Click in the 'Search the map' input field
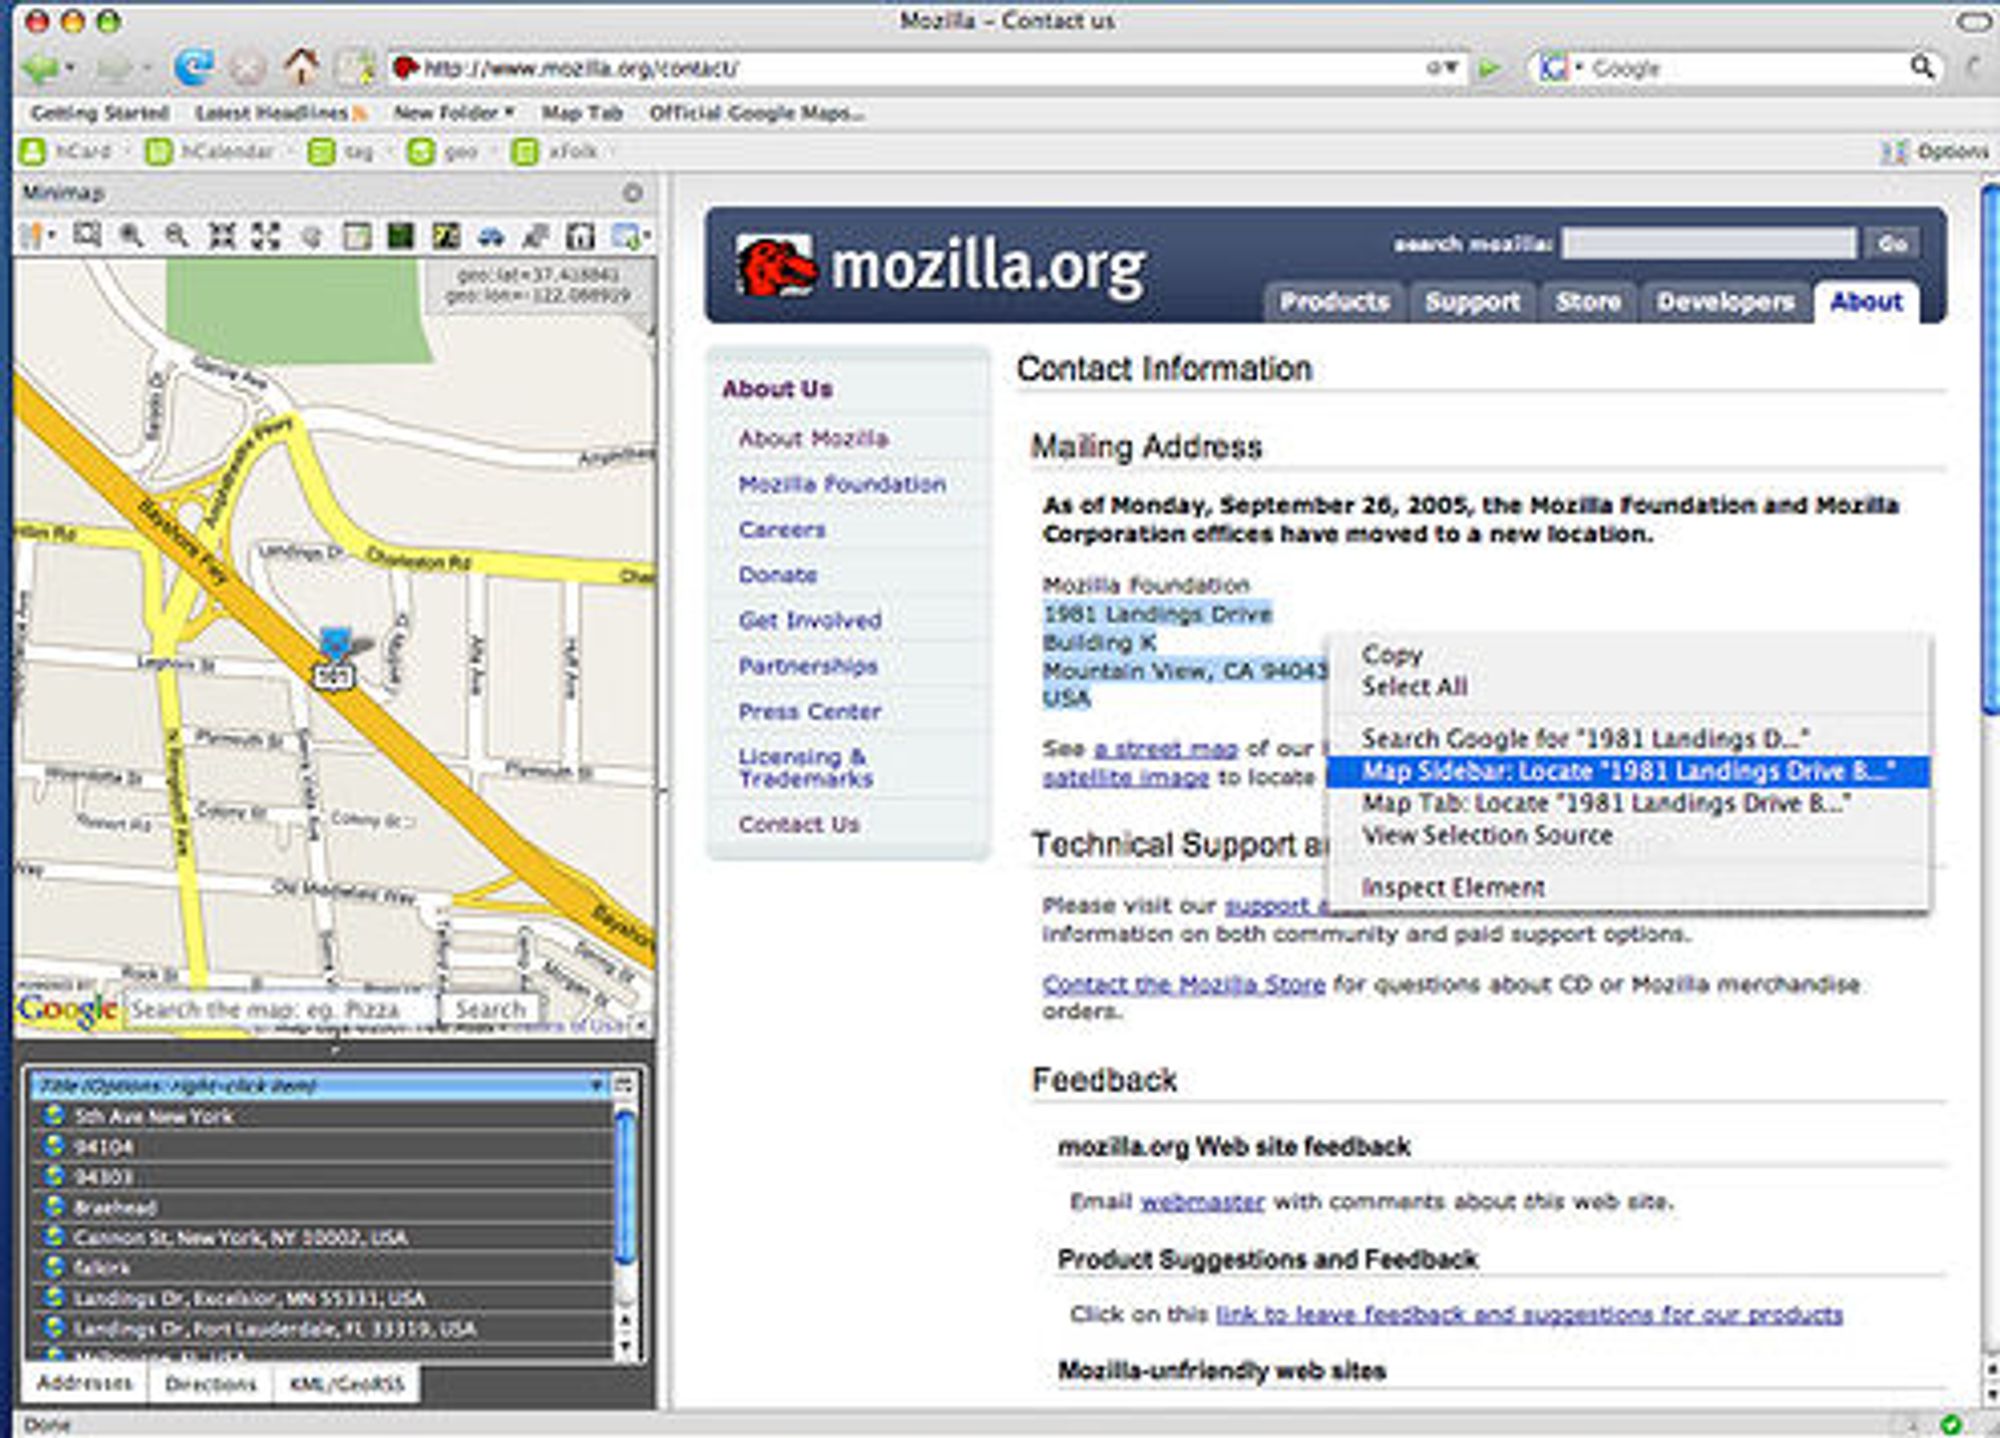 click(x=280, y=1009)
